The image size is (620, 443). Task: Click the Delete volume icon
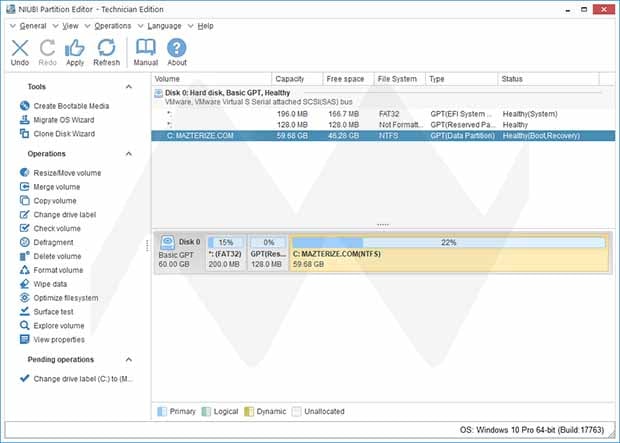click(x=25, y=256)
